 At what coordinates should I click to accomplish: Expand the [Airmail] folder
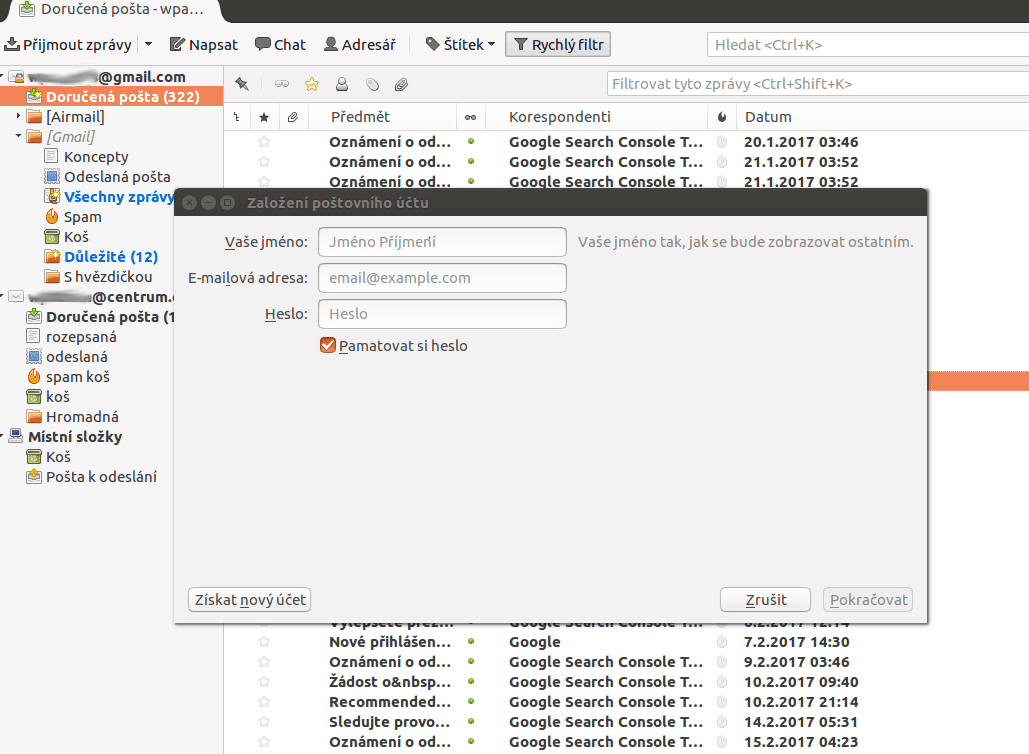point(18,117)
